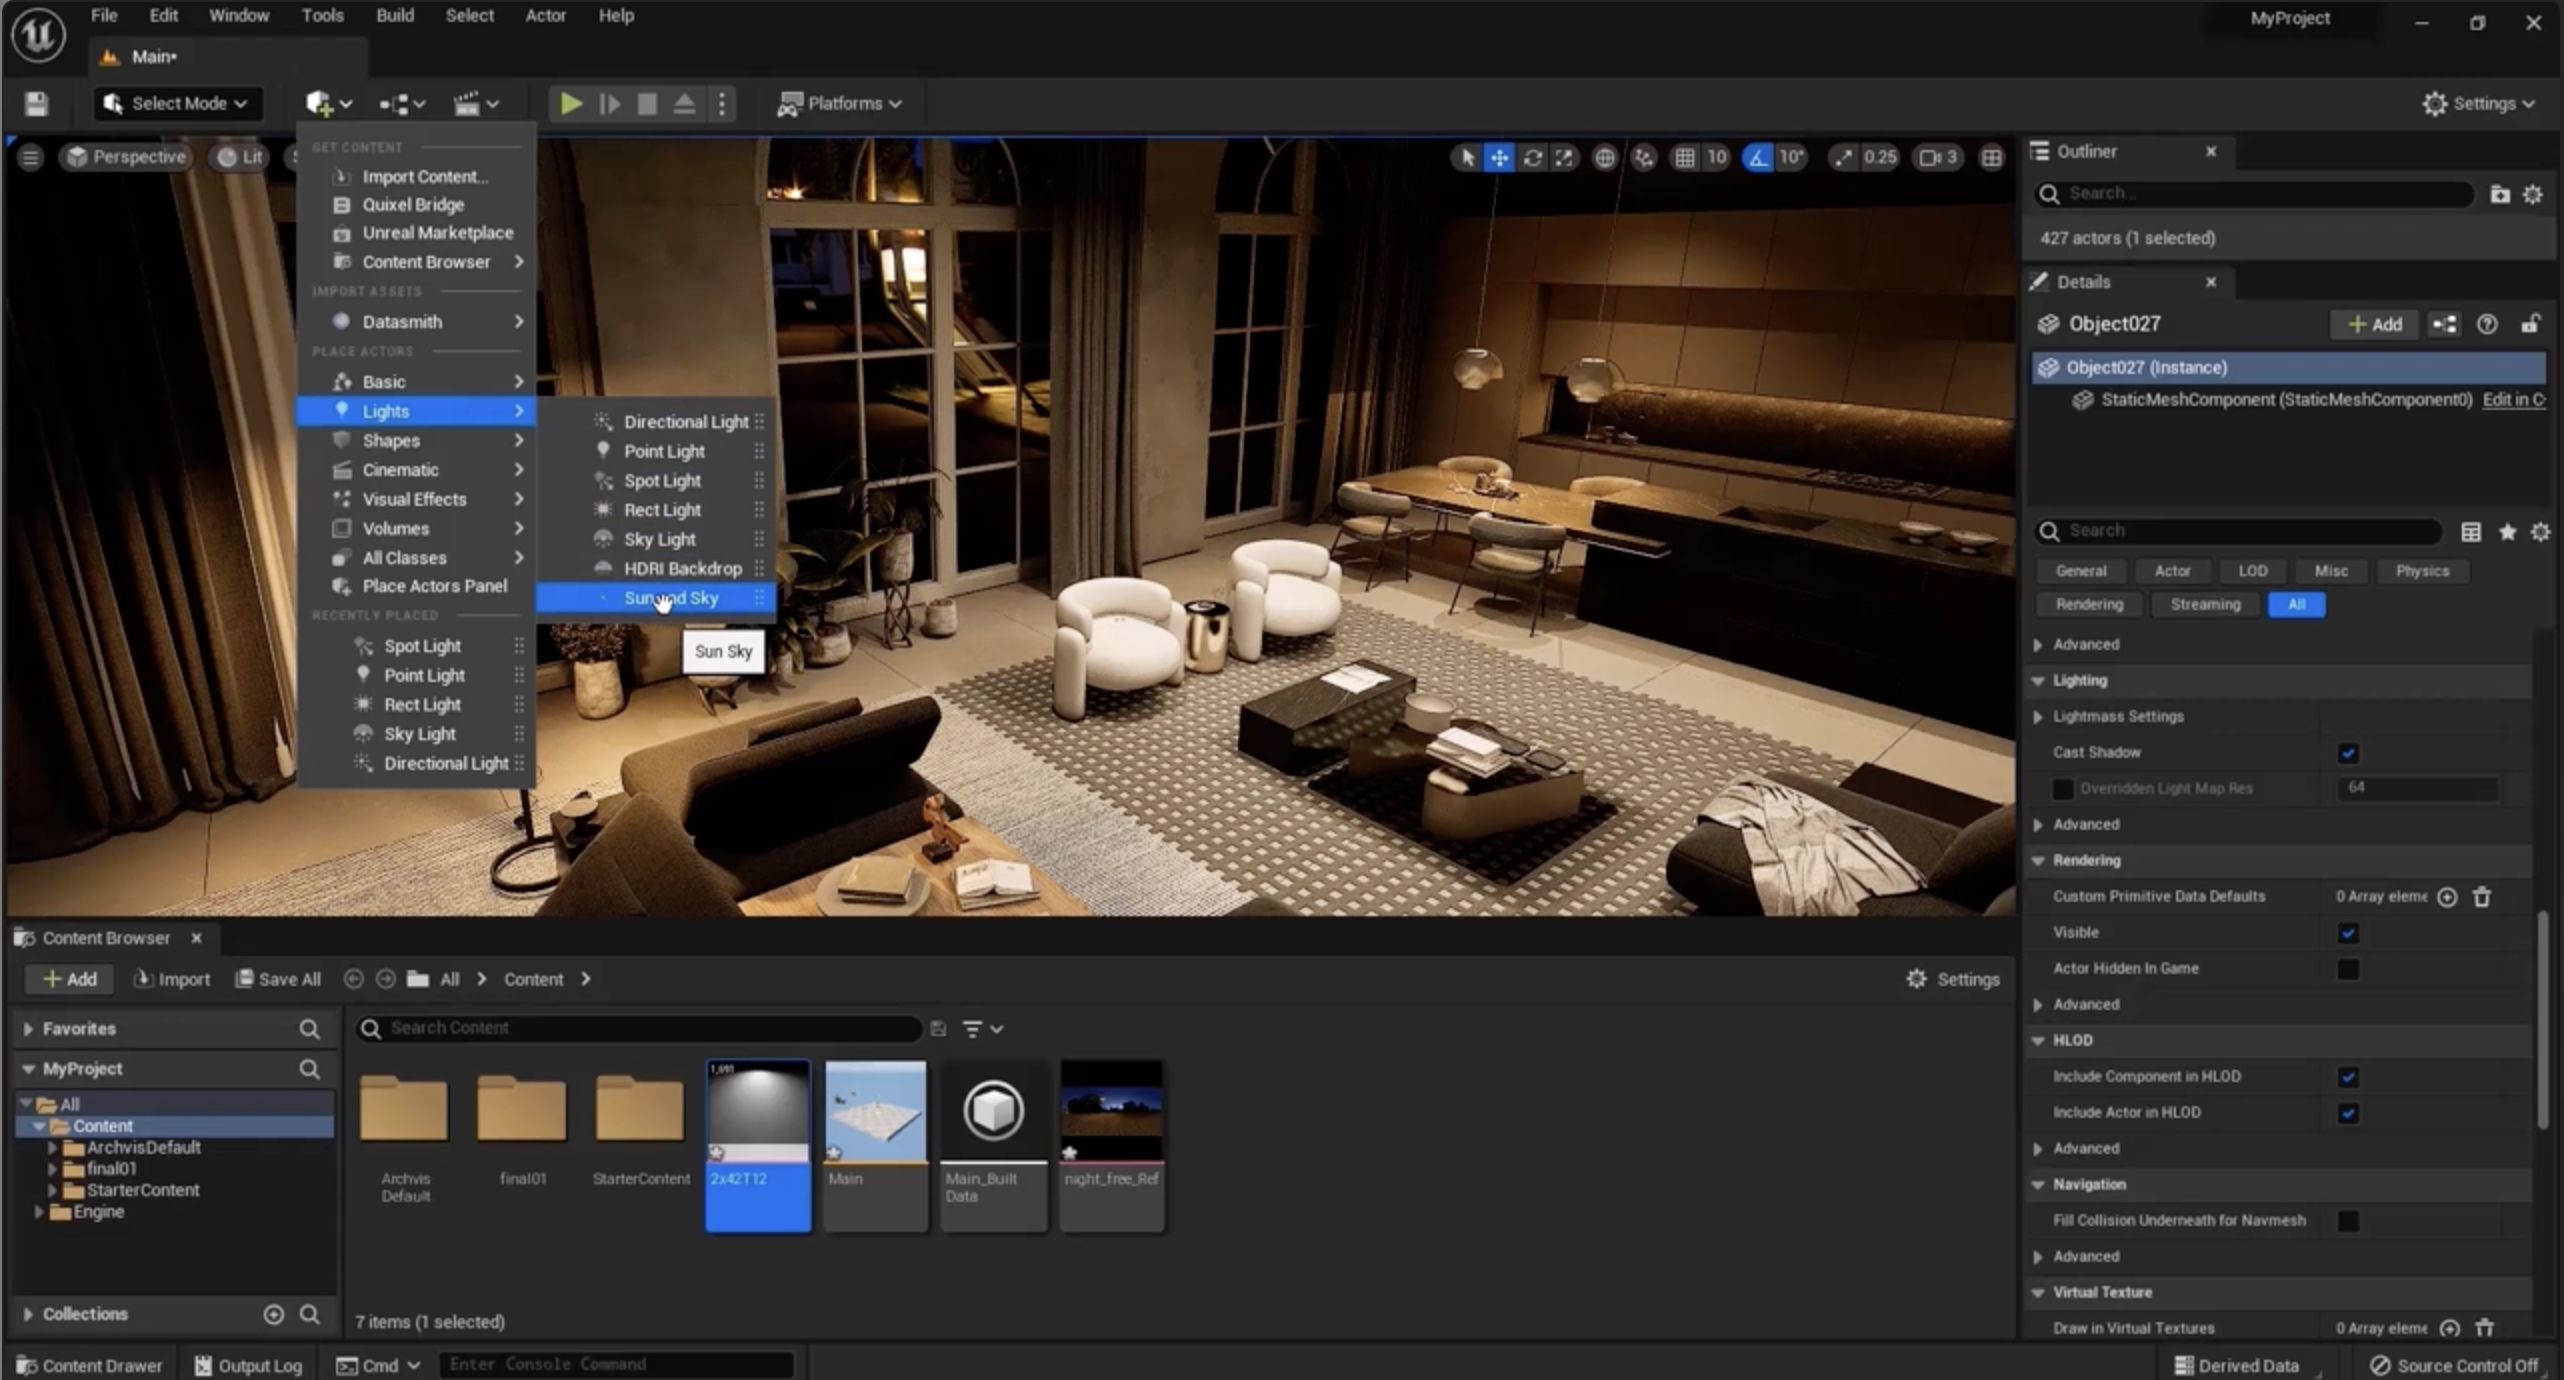Open viewport options hamburger menu
This screenshot has width=2564, height=1380.
(30, 157)
